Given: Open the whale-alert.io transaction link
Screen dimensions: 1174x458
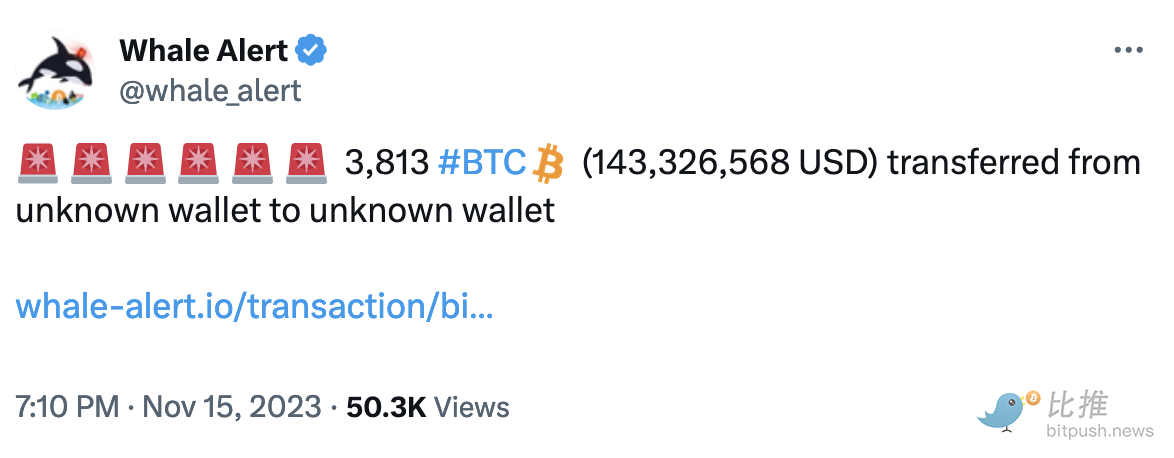Looking at the screenshot, I should tap(254, 305).
